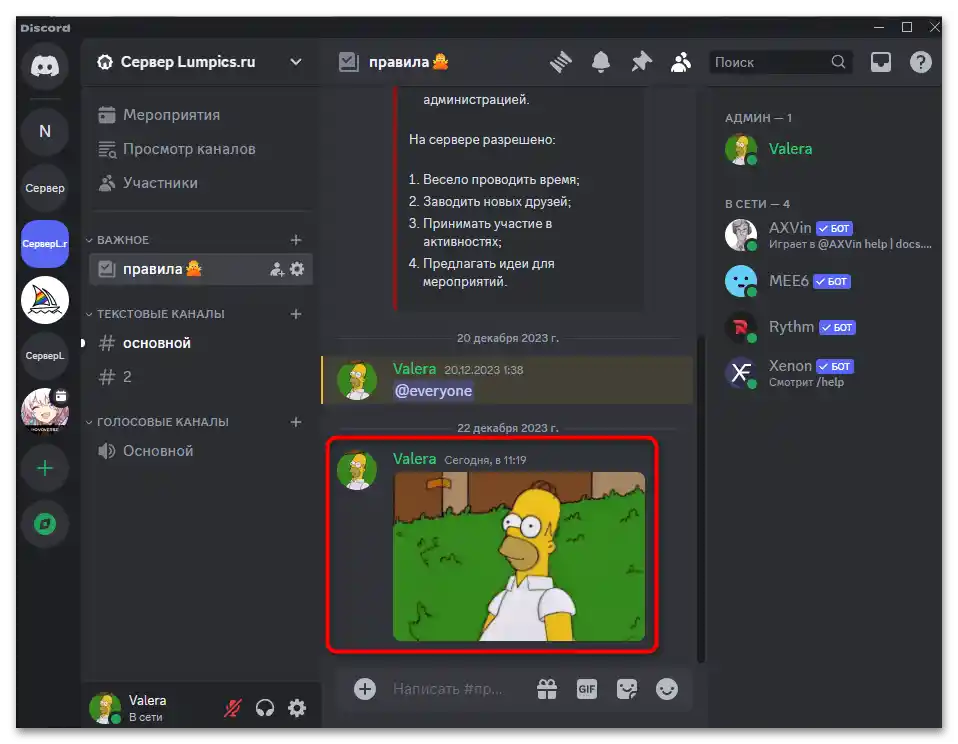Open the Inbox icon in the top bar
Screen dimensions: 958x744
[880, 61]
